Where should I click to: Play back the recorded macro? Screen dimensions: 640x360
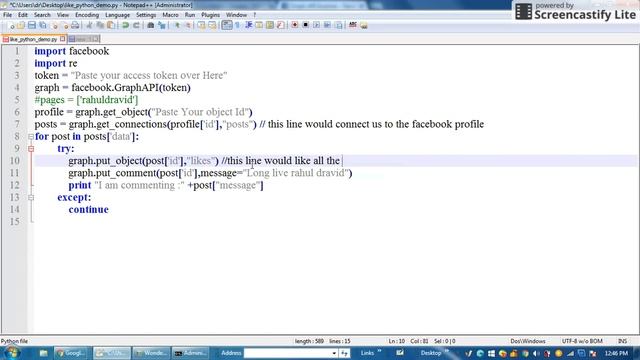point(316,25)
